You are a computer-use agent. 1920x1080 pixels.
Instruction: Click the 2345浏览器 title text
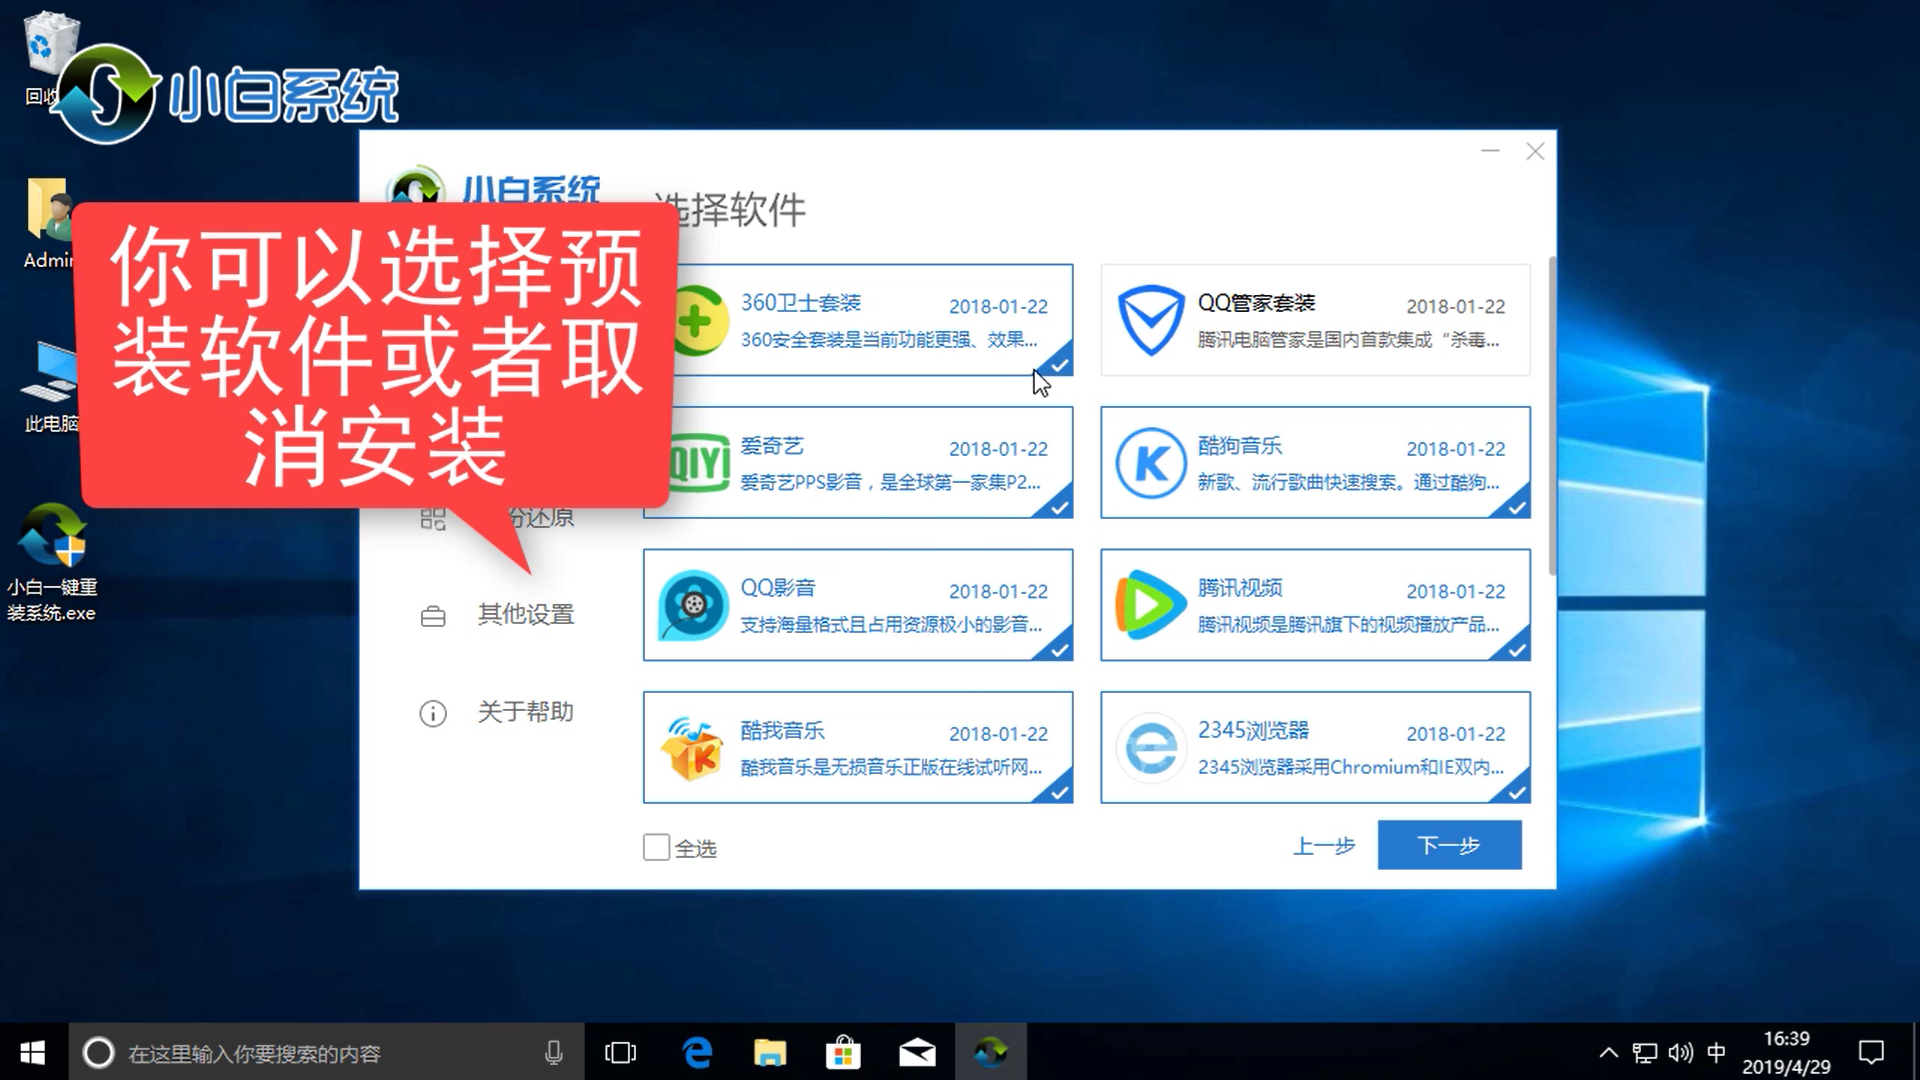pos(1253,731)
